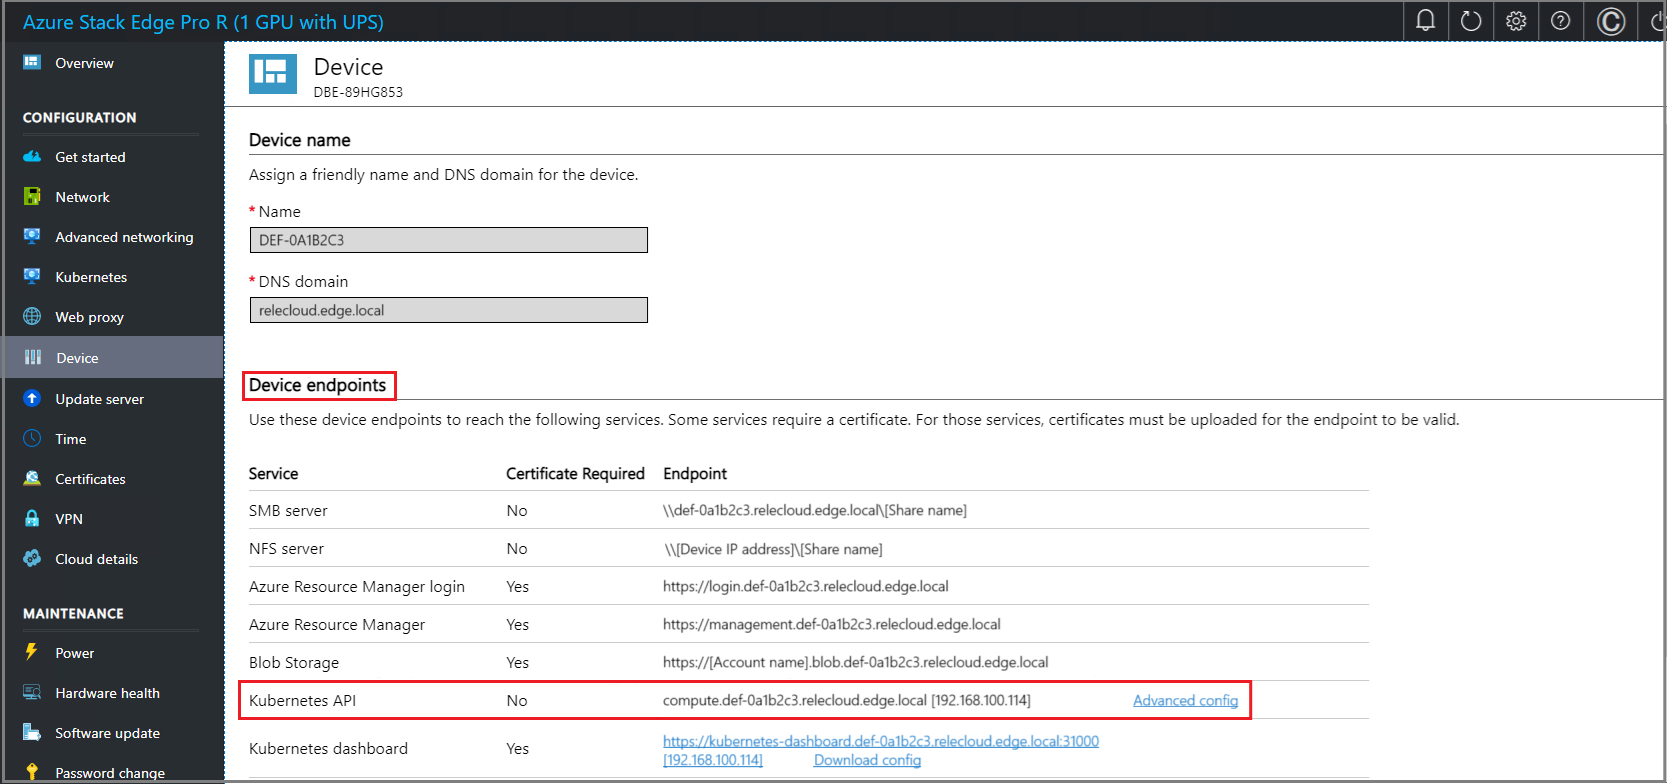Open the Kubernetes dashboard URL link
The image size is (1667, 784).
881,741
